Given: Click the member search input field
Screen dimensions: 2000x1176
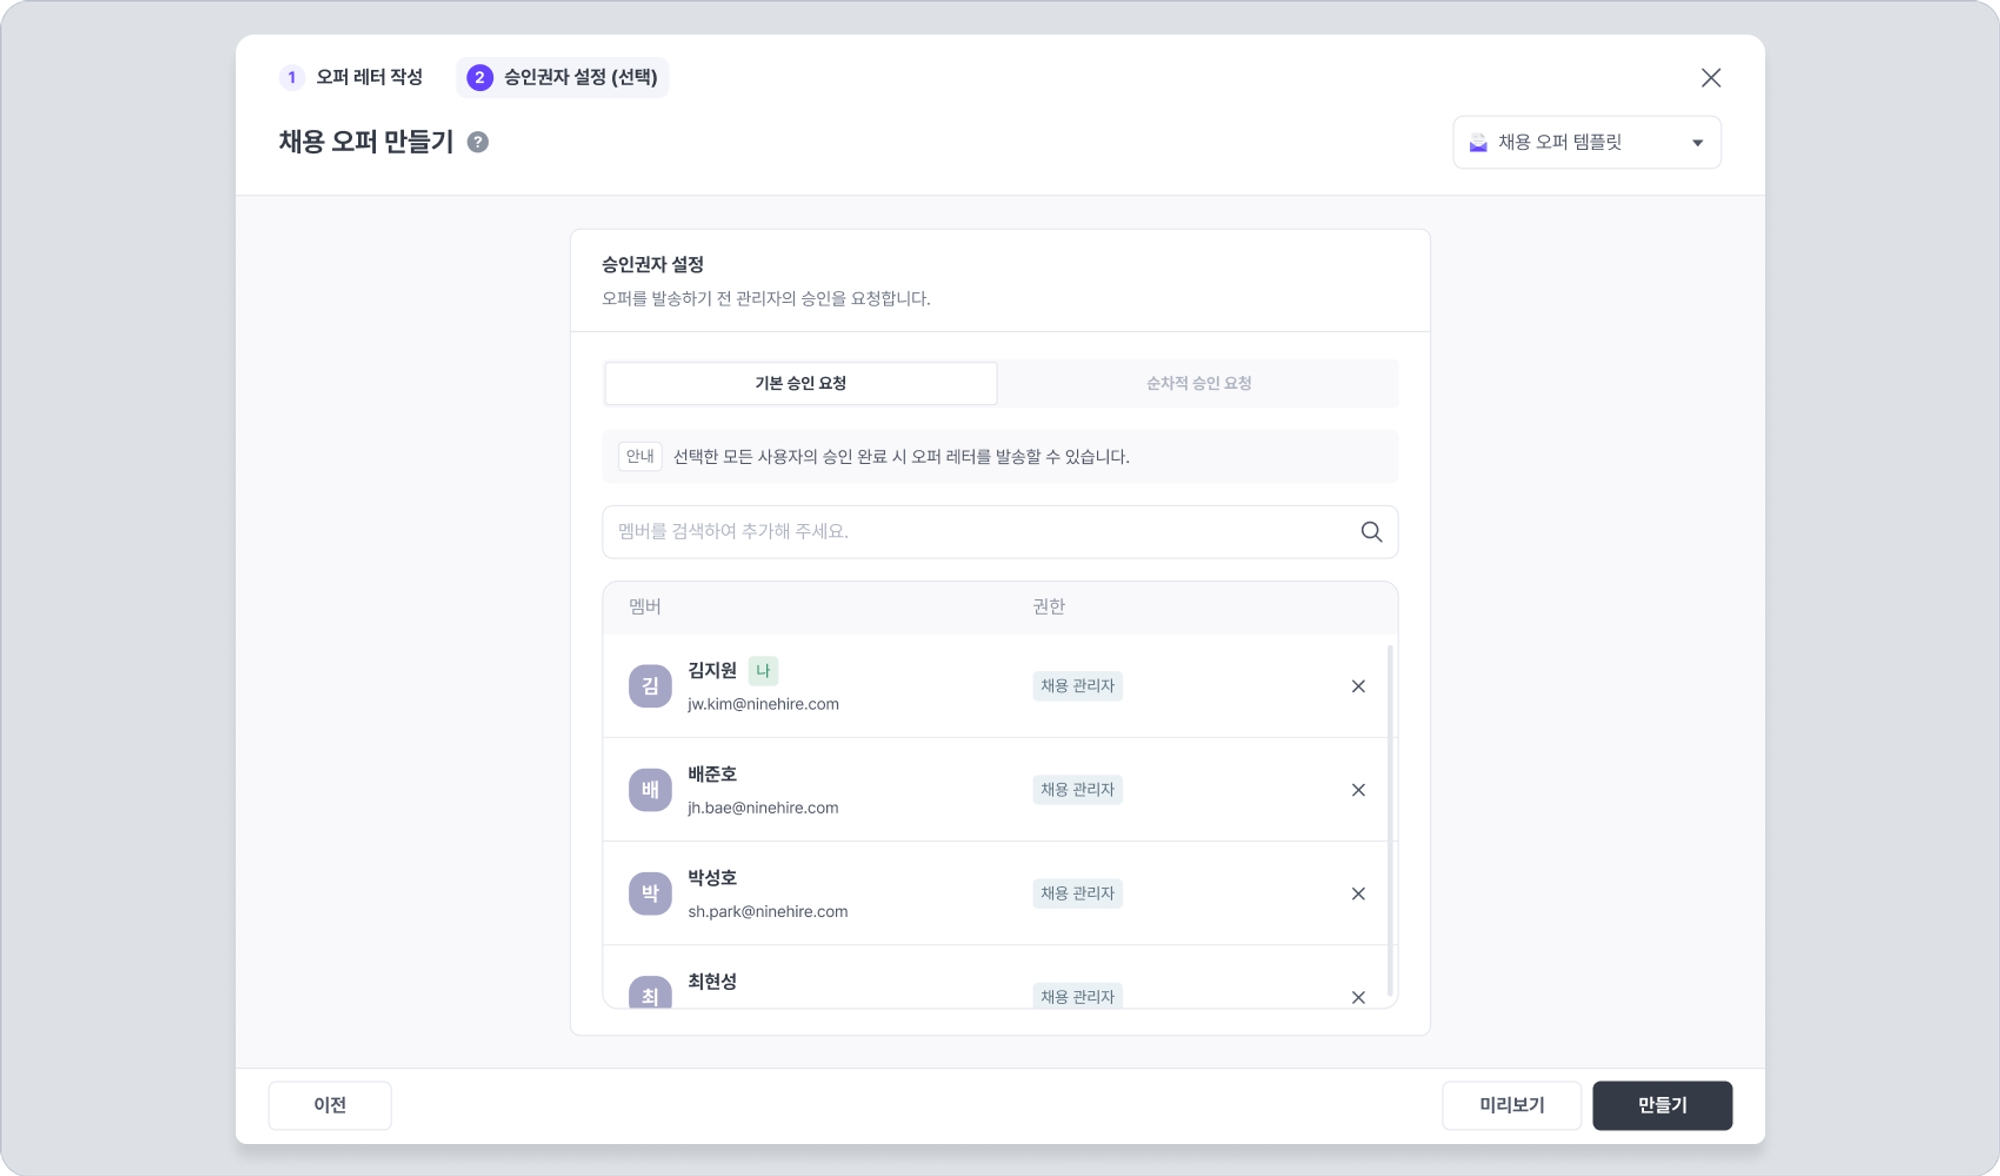Looking at the screenshot, I should (x=980, y=532).
